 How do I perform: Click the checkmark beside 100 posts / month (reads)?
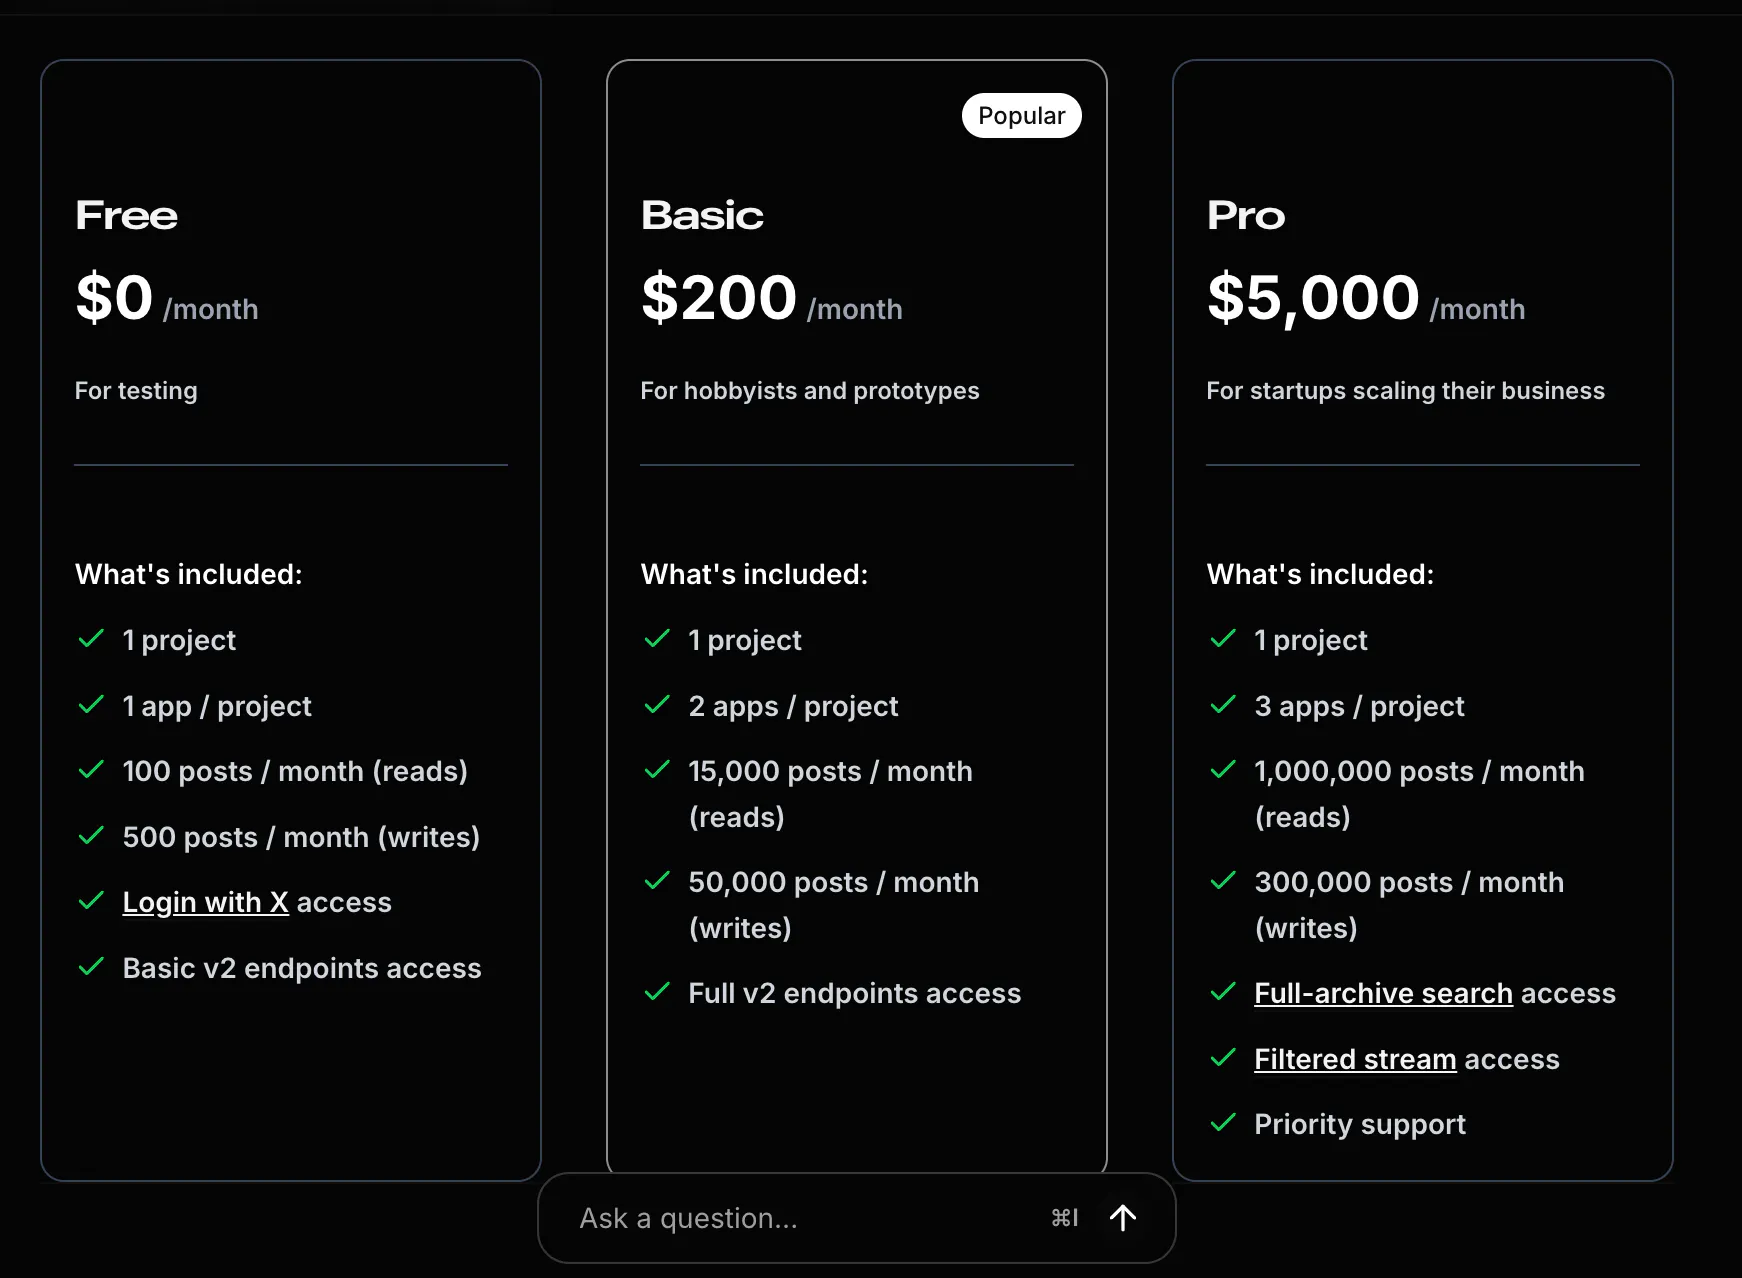[x=91, y=770]
